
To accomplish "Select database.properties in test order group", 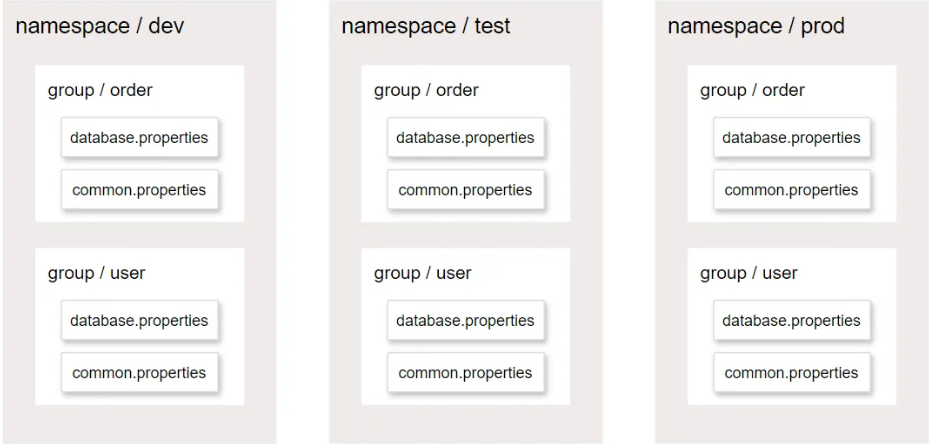I will tap(465, 138).
